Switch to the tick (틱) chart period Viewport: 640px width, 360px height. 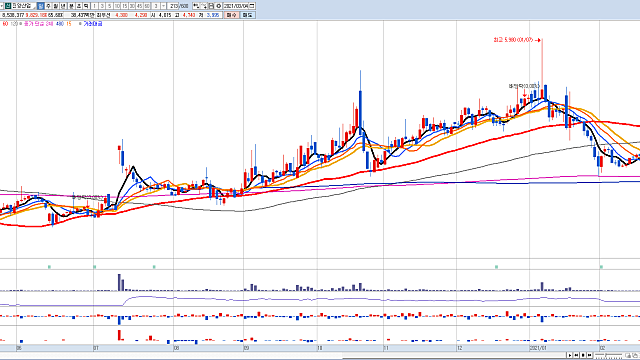tap(86, 6)
